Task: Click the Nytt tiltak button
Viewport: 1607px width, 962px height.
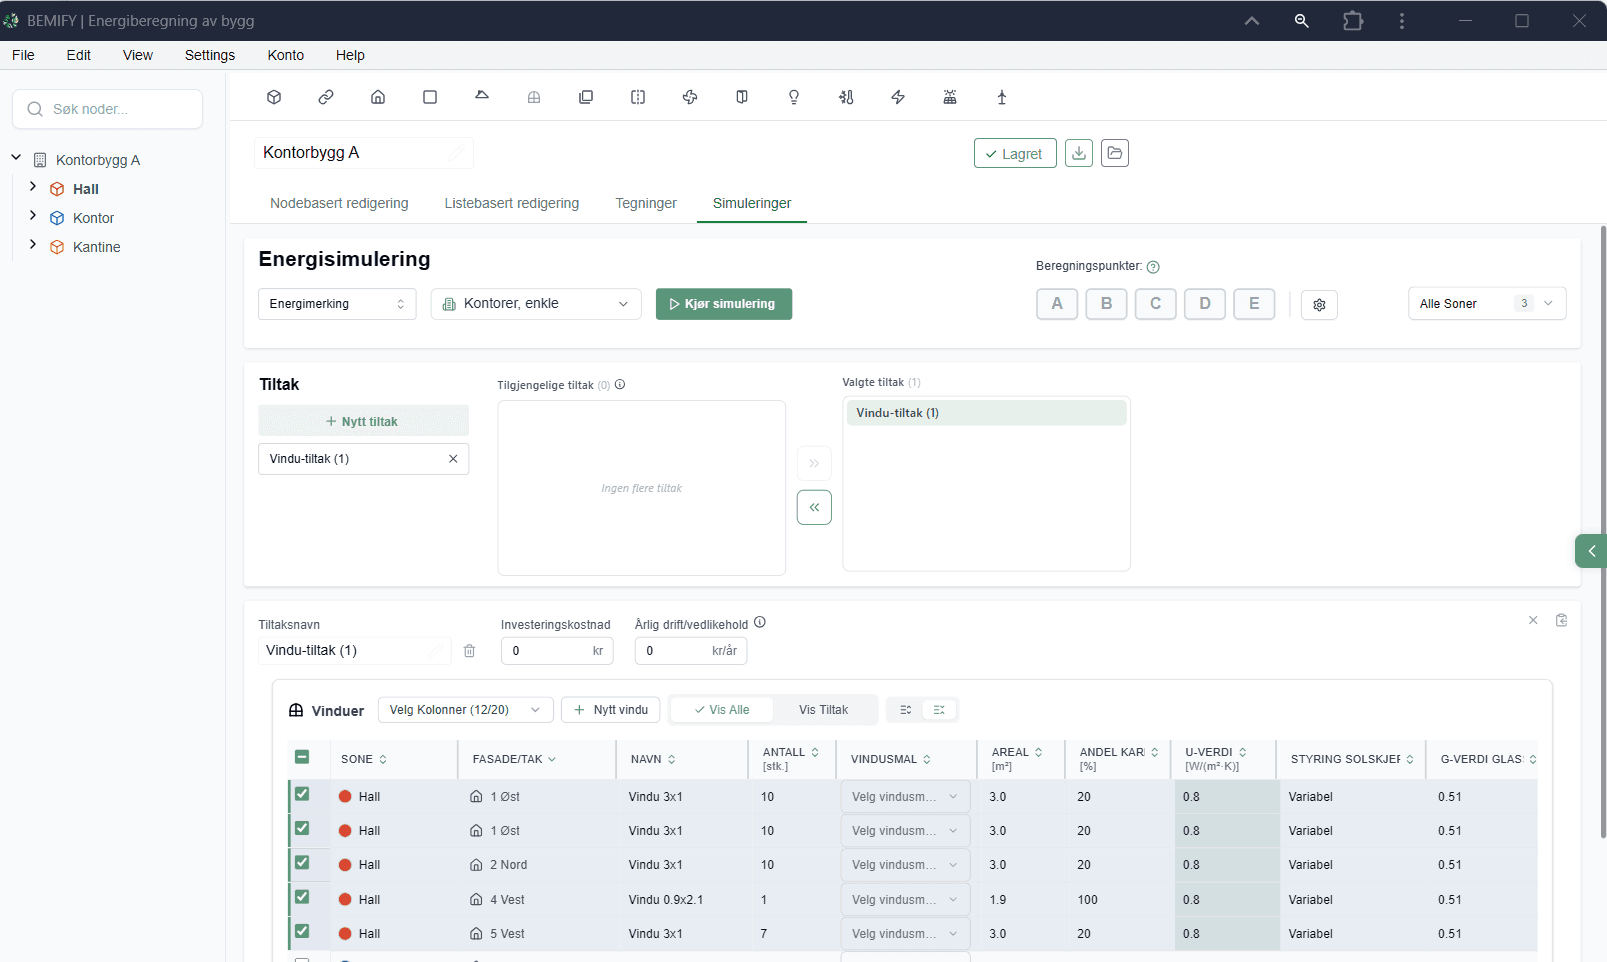Action: pyautogui.click(x=363, y=421)
